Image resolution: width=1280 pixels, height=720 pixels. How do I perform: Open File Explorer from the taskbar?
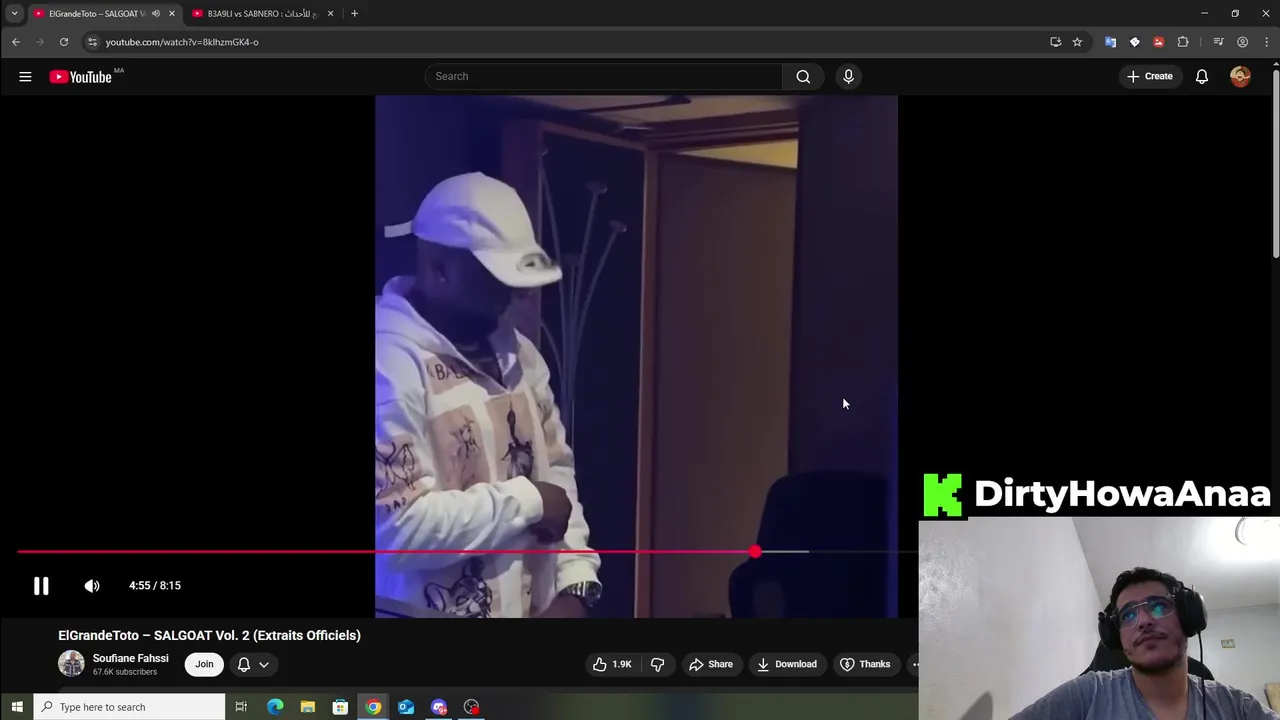(x=308, y=707)
